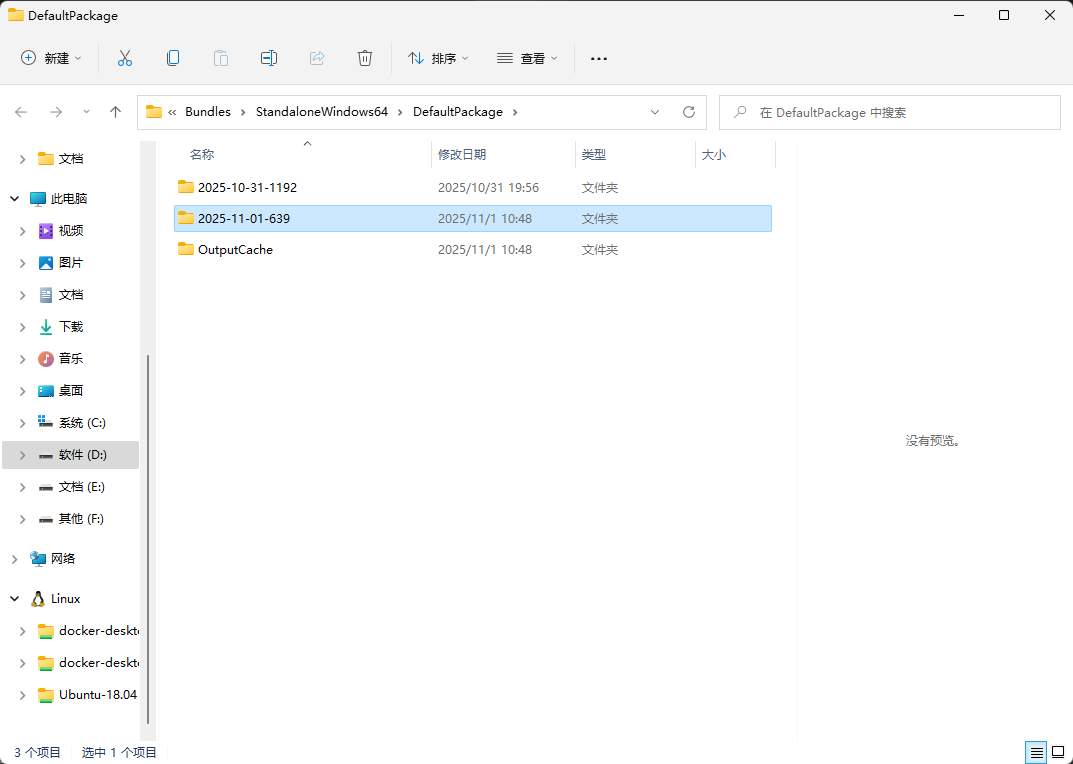Click the Paste clipboard icon
Image resolution: width=1073 pixels, height=764 pixels.
tap(221, 58)
